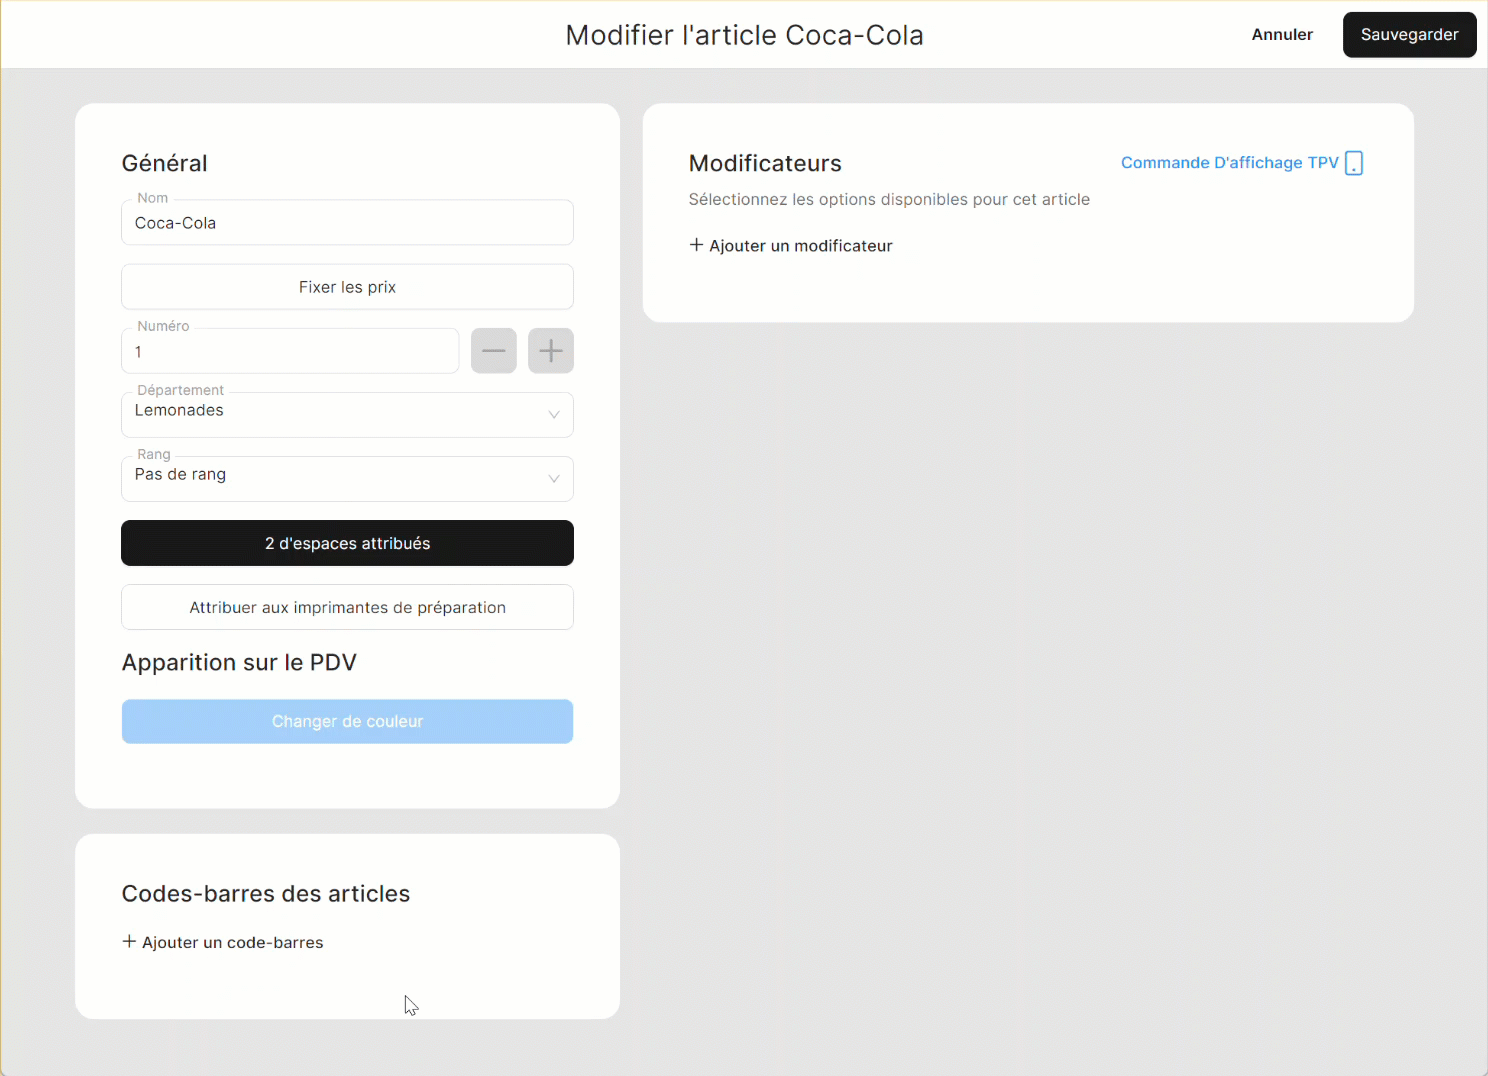Click into the Numéro input field

[x=290, y=352]
